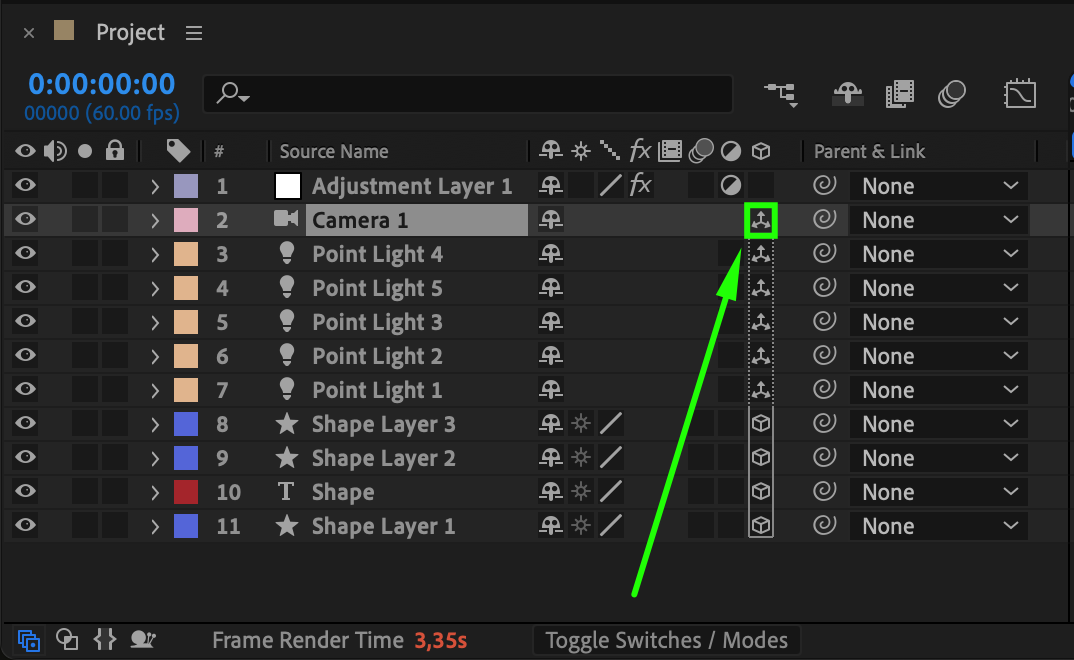Viewport: 1074px width, 660px height.
Task: Click the 3D switch on Camera 1
Action: (761, 220)
